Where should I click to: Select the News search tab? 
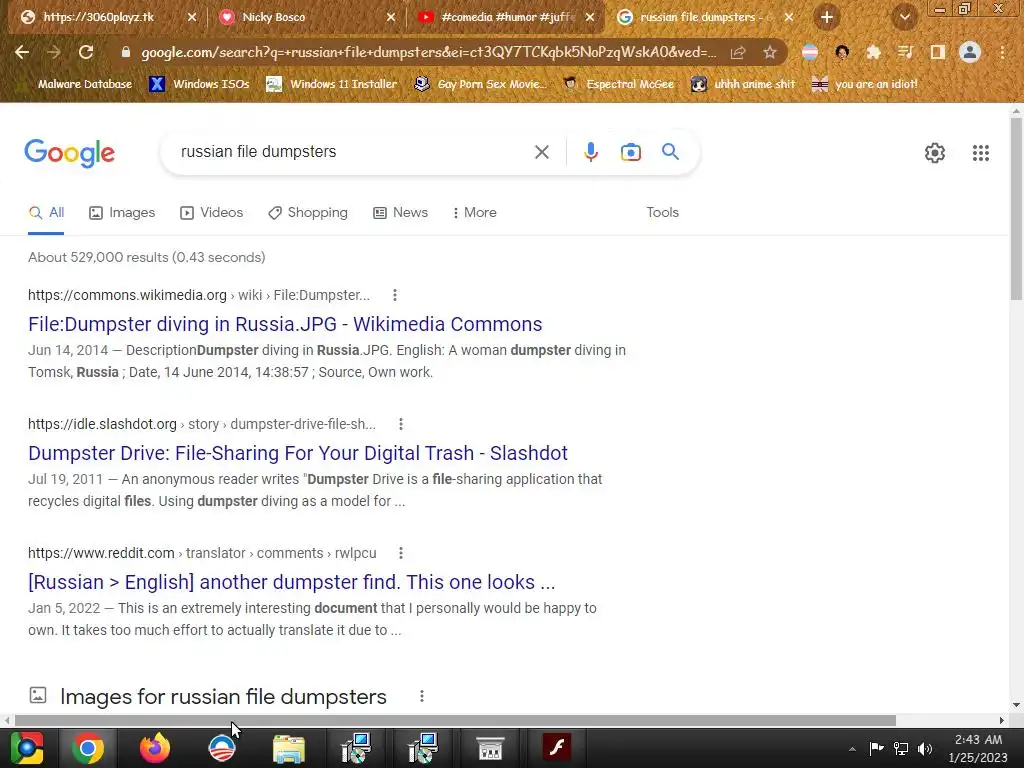[x=400, y=213]
